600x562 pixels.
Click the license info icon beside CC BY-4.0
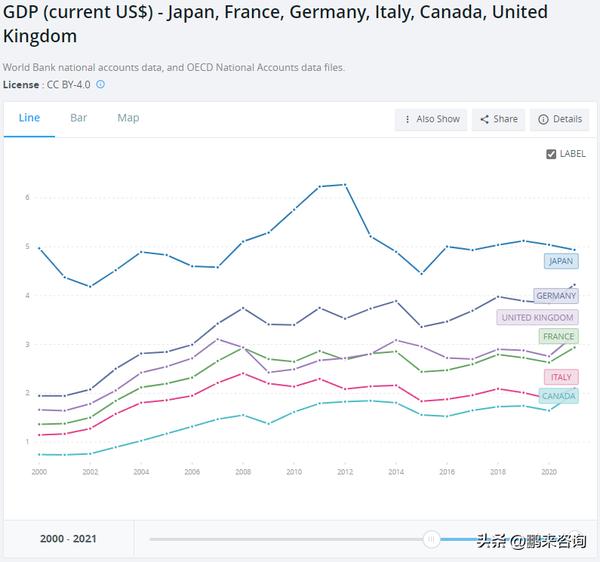(100, 85)
